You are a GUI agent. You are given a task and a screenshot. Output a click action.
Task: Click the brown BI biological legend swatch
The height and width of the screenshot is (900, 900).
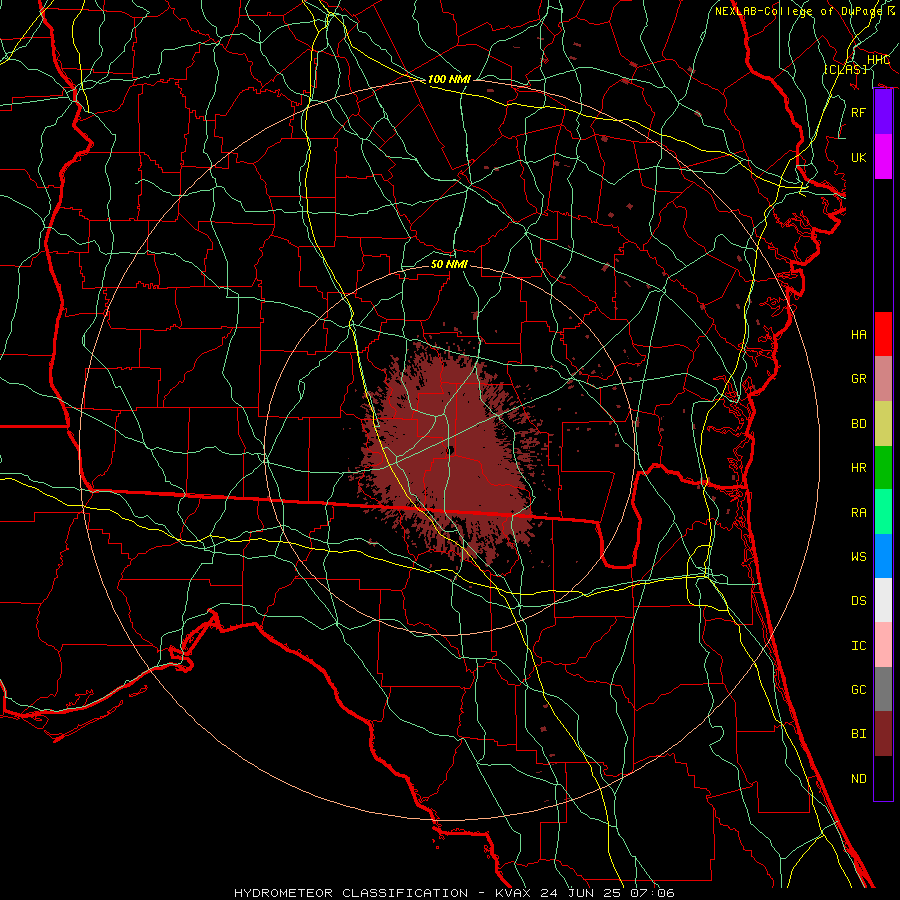pos(883,734)
